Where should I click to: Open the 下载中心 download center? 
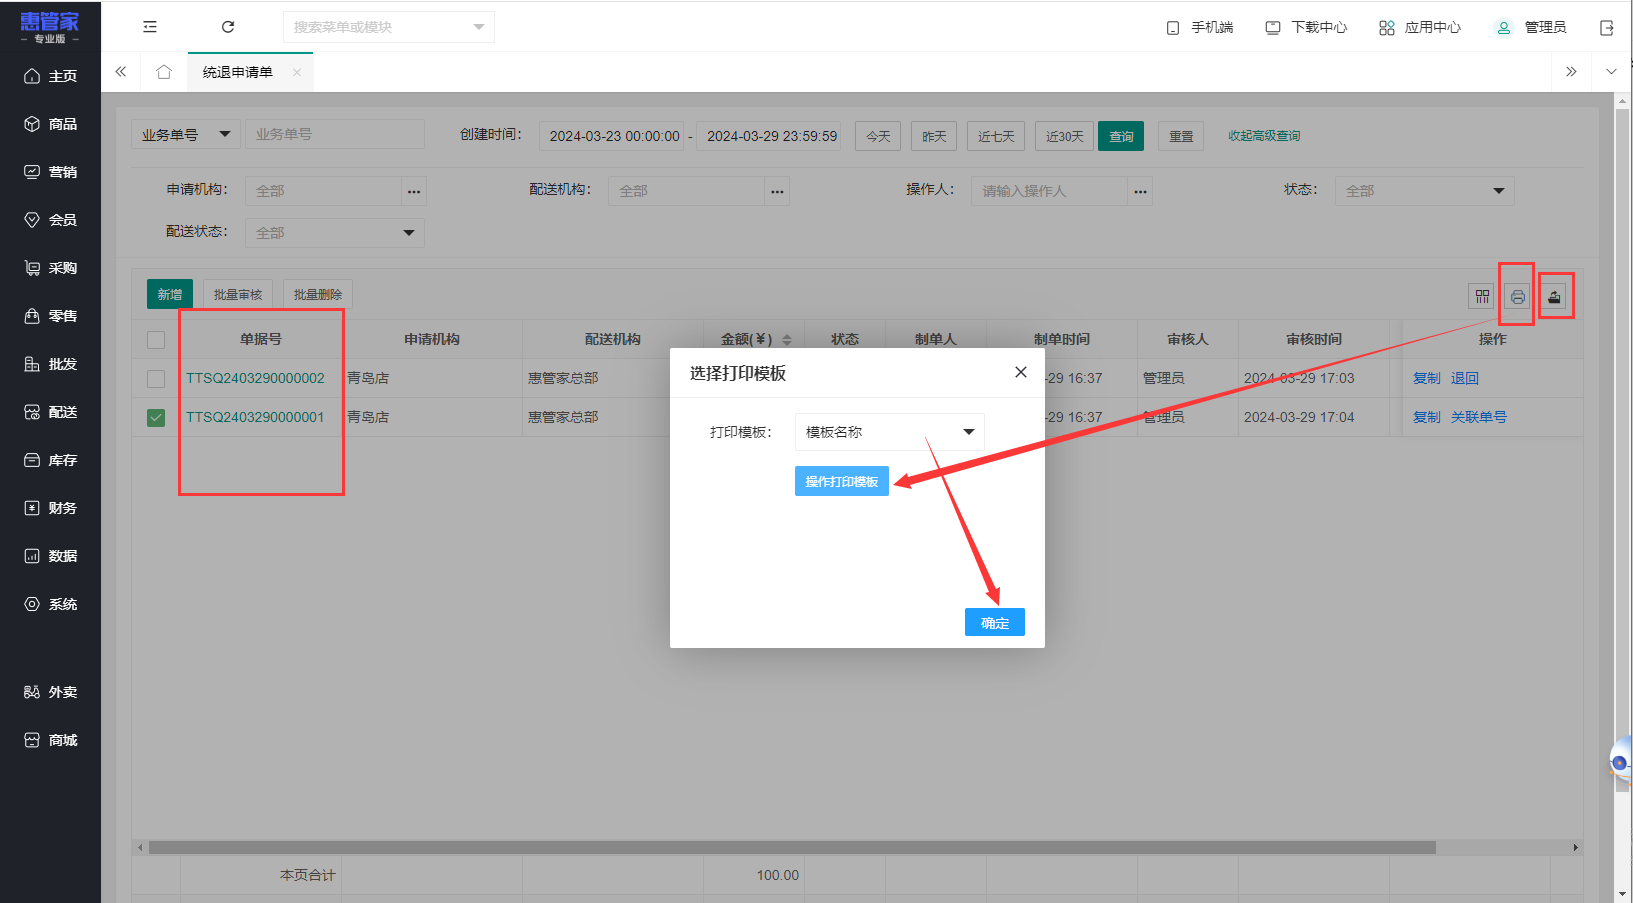pos(1307,27)
